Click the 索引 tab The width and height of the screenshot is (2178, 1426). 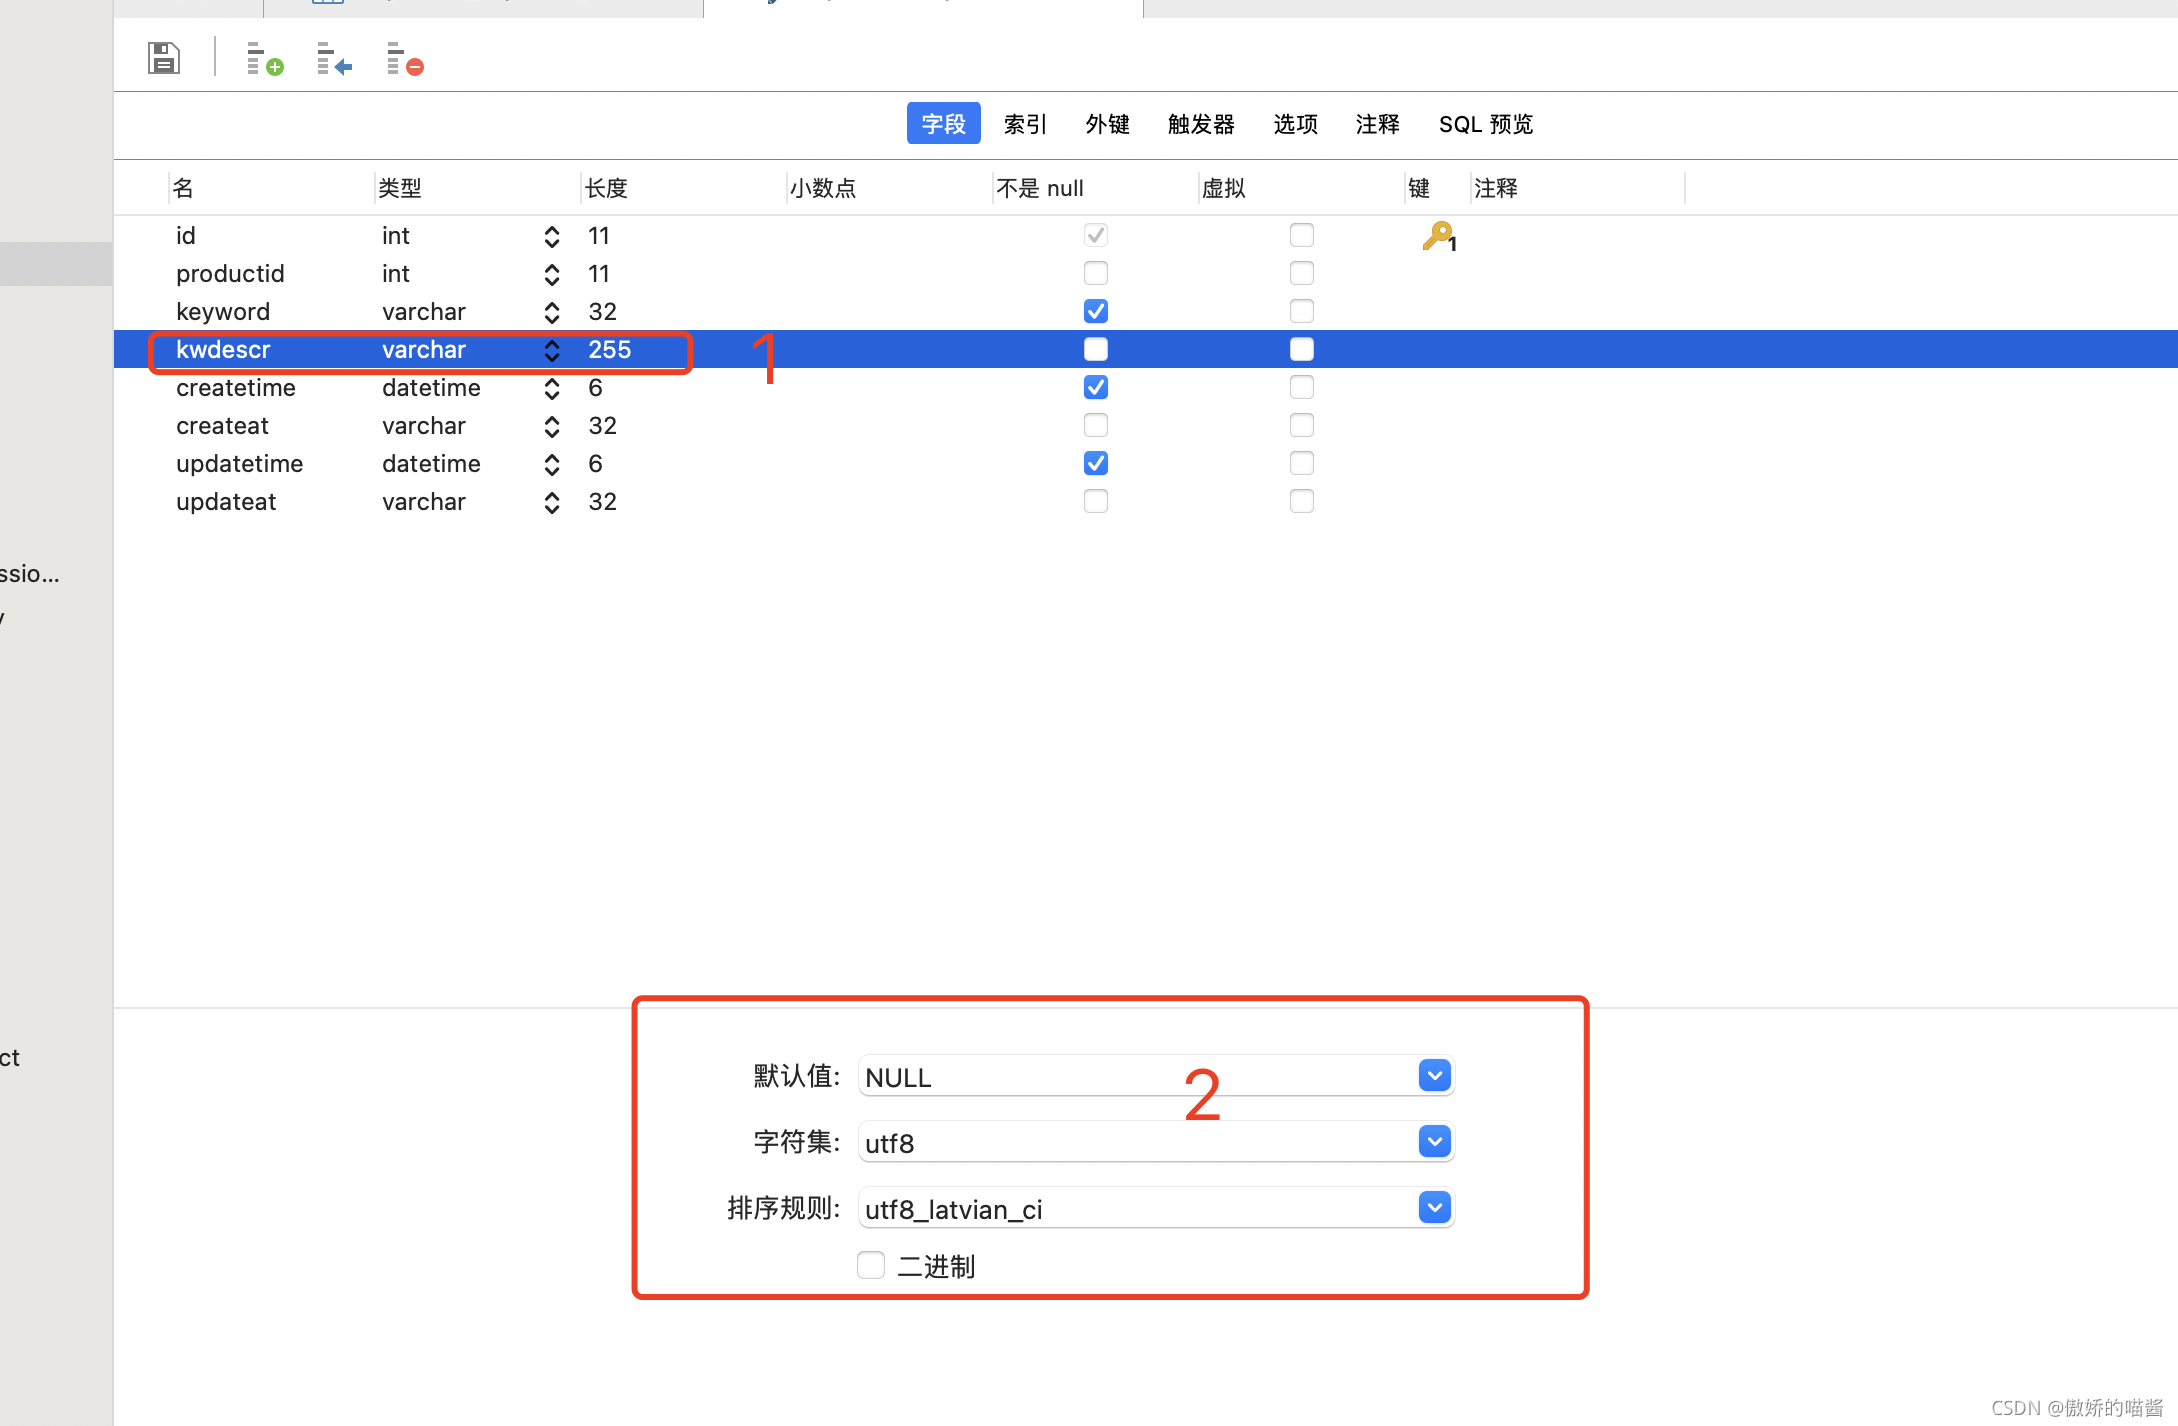pos(1025,124)
